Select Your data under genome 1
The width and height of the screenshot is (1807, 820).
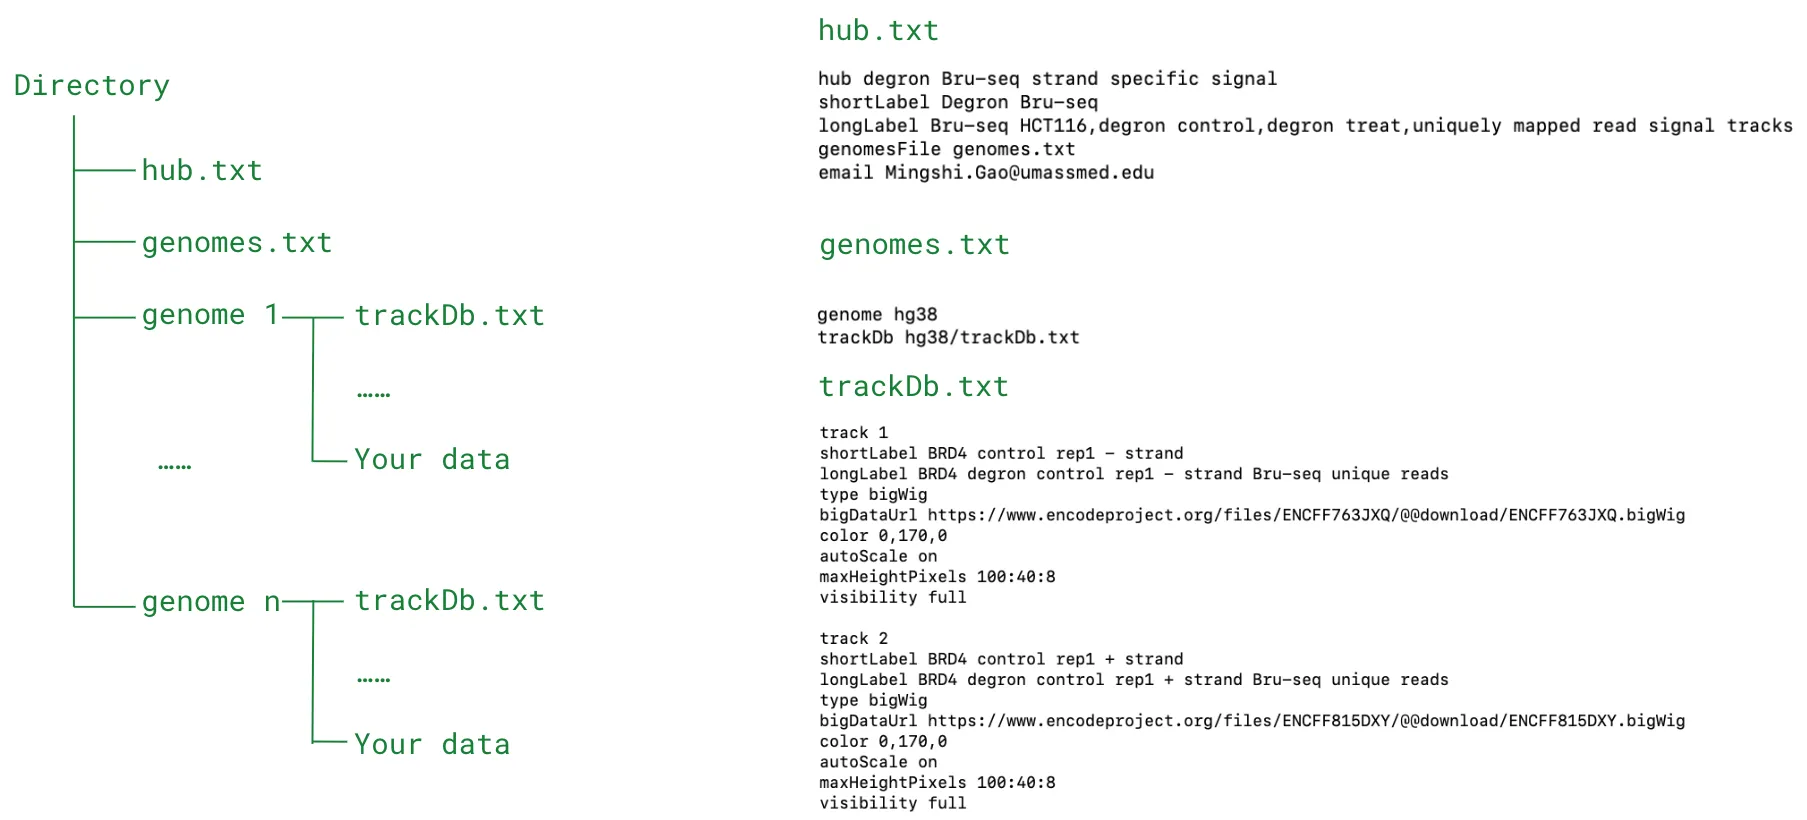(x=432, y=460)
